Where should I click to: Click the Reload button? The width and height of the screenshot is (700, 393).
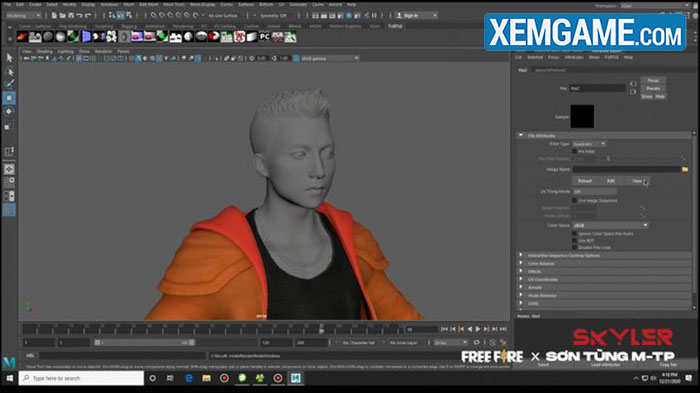585,181
